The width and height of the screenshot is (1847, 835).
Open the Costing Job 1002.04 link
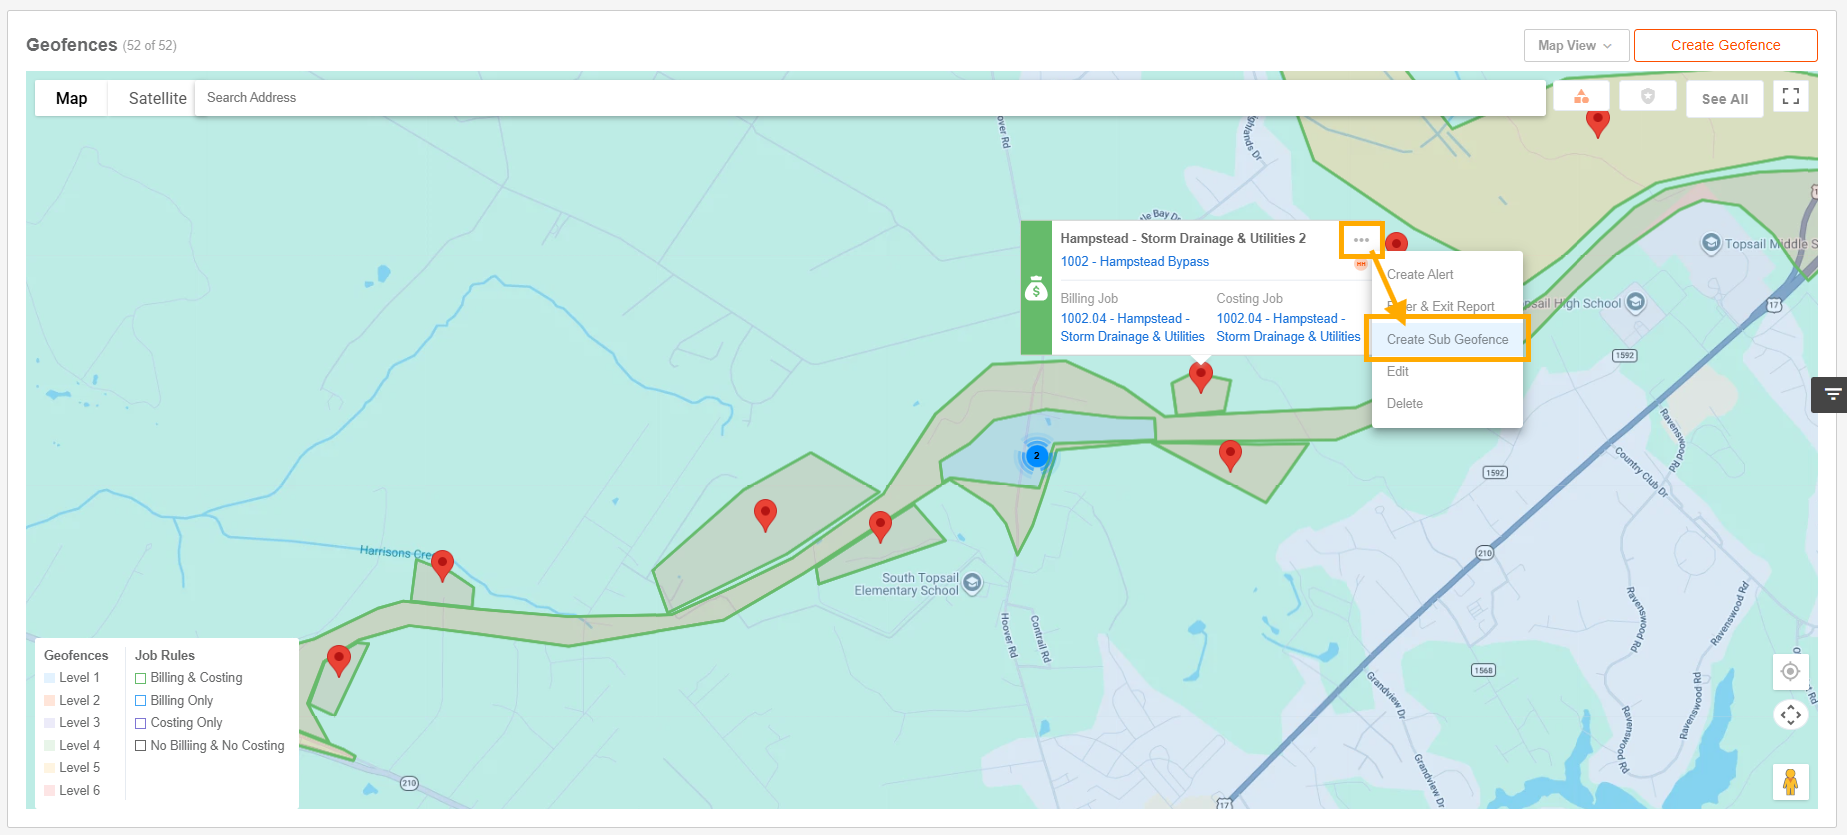click(x=1288, y=328)
